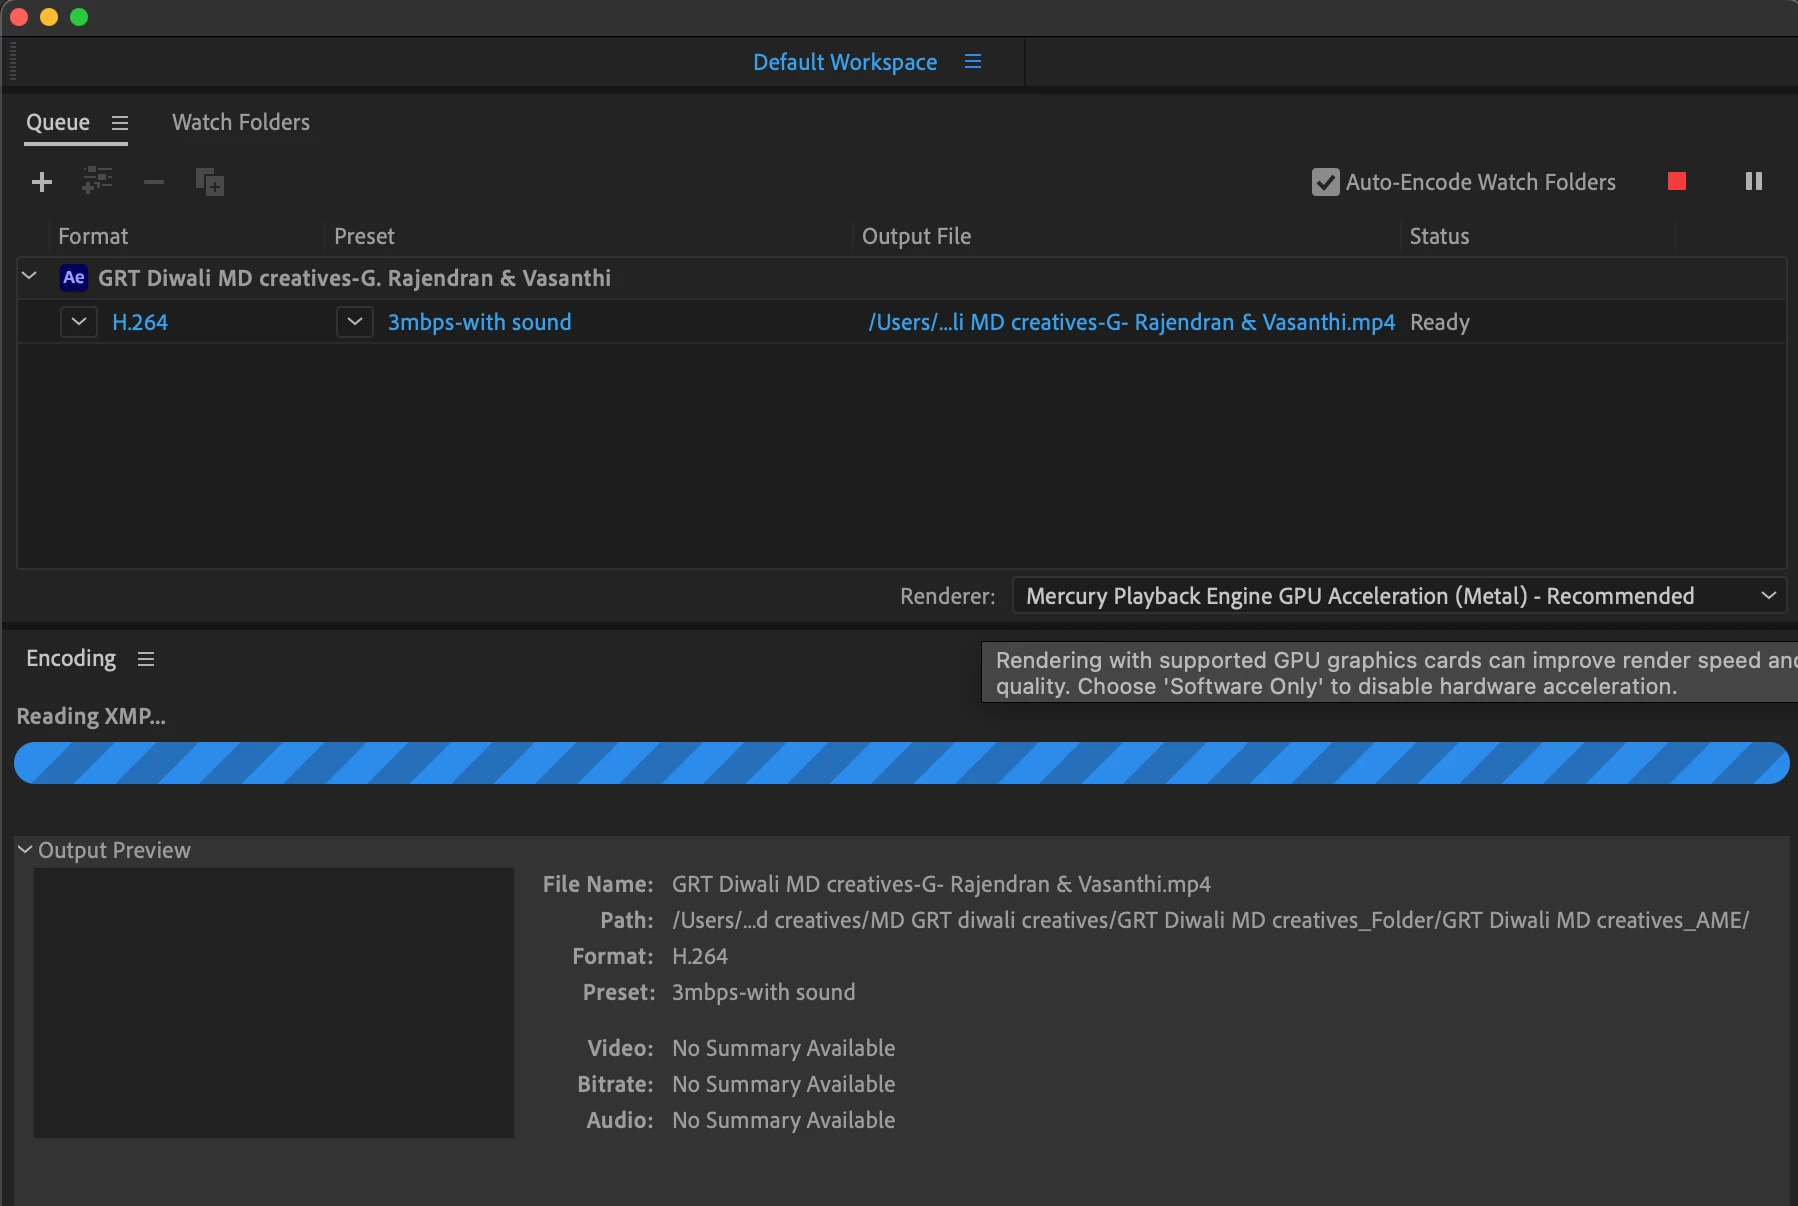Click the H.264 format link
Image resolution: width=1798 pixels, height=1206 pixels.
pos(140,322)
